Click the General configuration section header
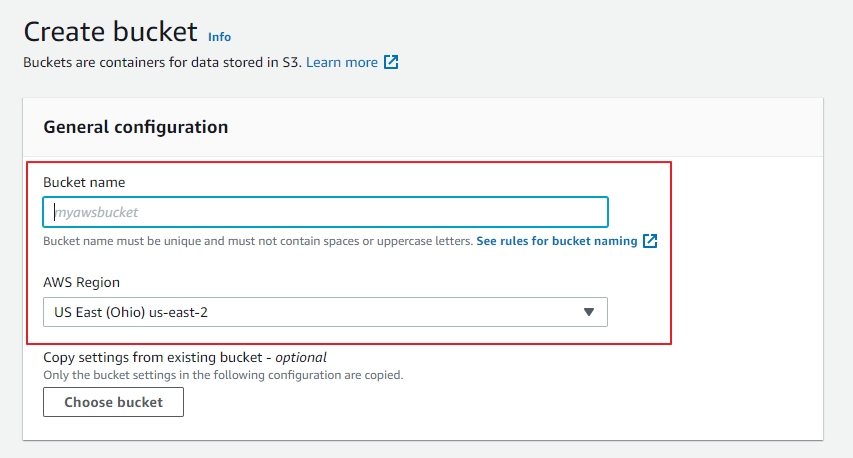853x458 pixels. coord(136,127)
